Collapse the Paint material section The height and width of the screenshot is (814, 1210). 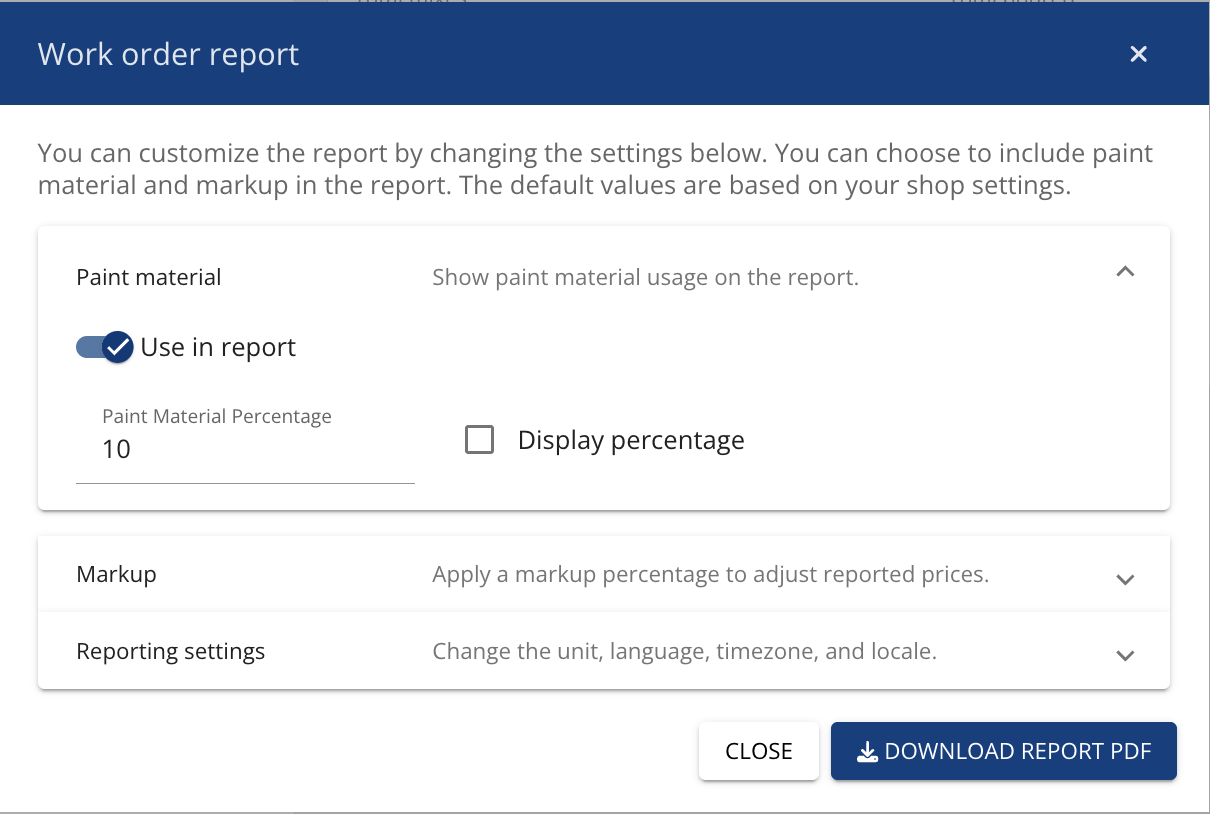click(1125, 271)
